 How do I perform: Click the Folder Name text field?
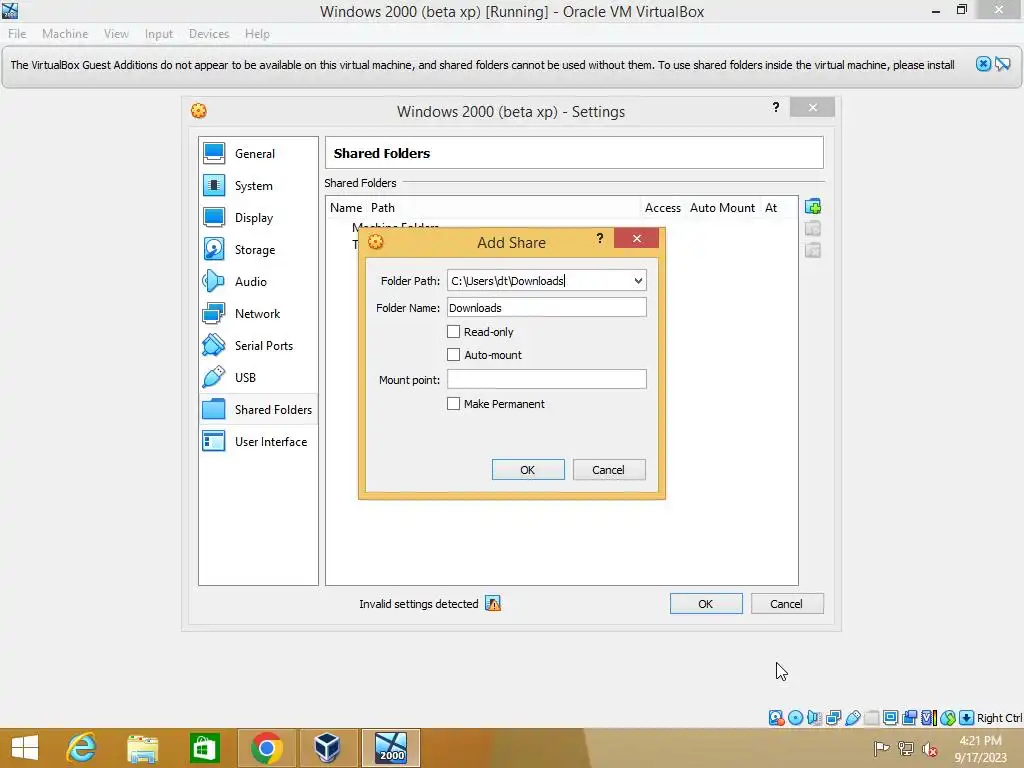(547, 308)
